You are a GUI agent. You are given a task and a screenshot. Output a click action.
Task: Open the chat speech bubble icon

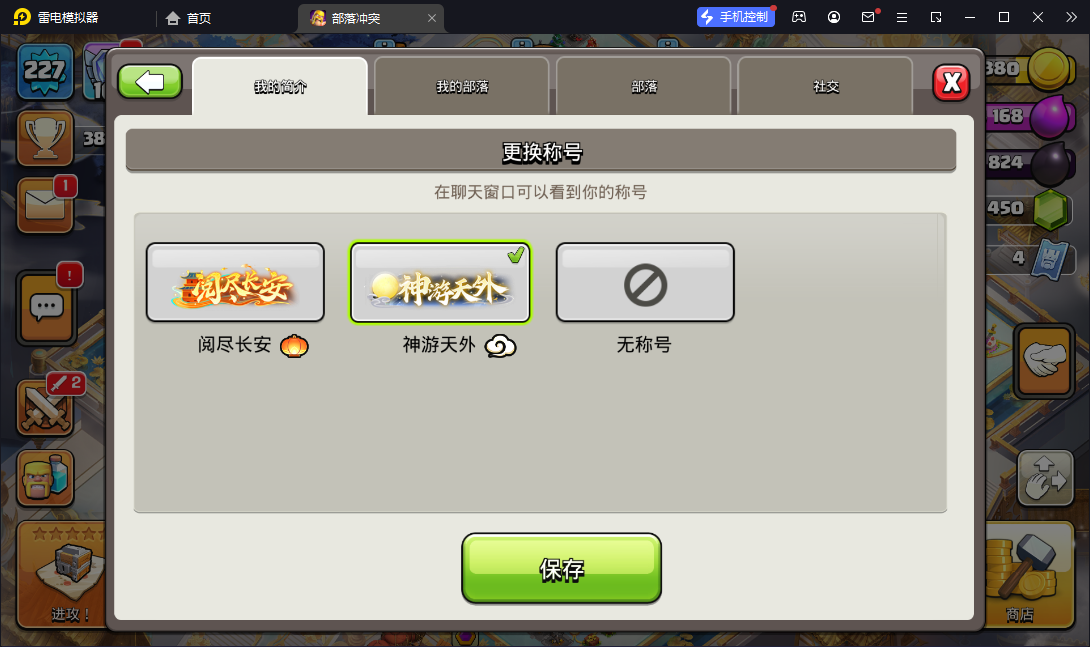(47, 308)
